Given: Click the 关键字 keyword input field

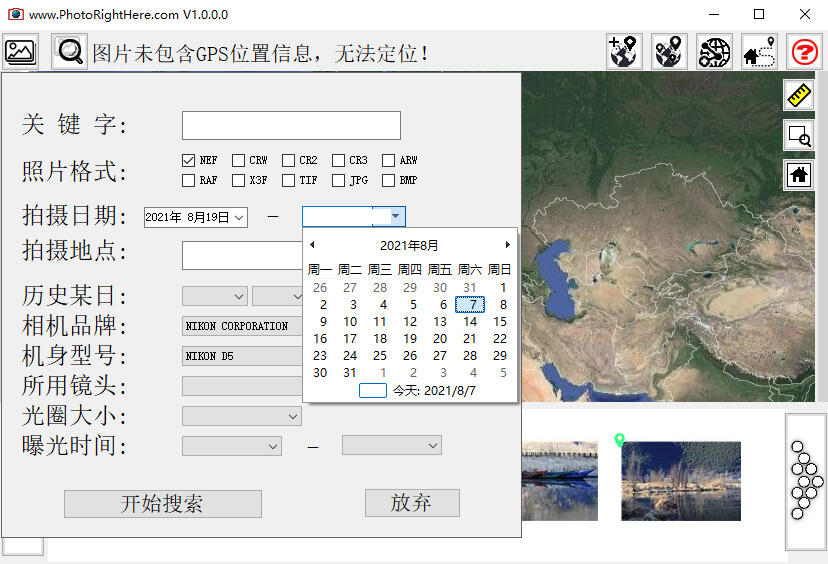Looking at the screenshot, I should tap(291, 125).
